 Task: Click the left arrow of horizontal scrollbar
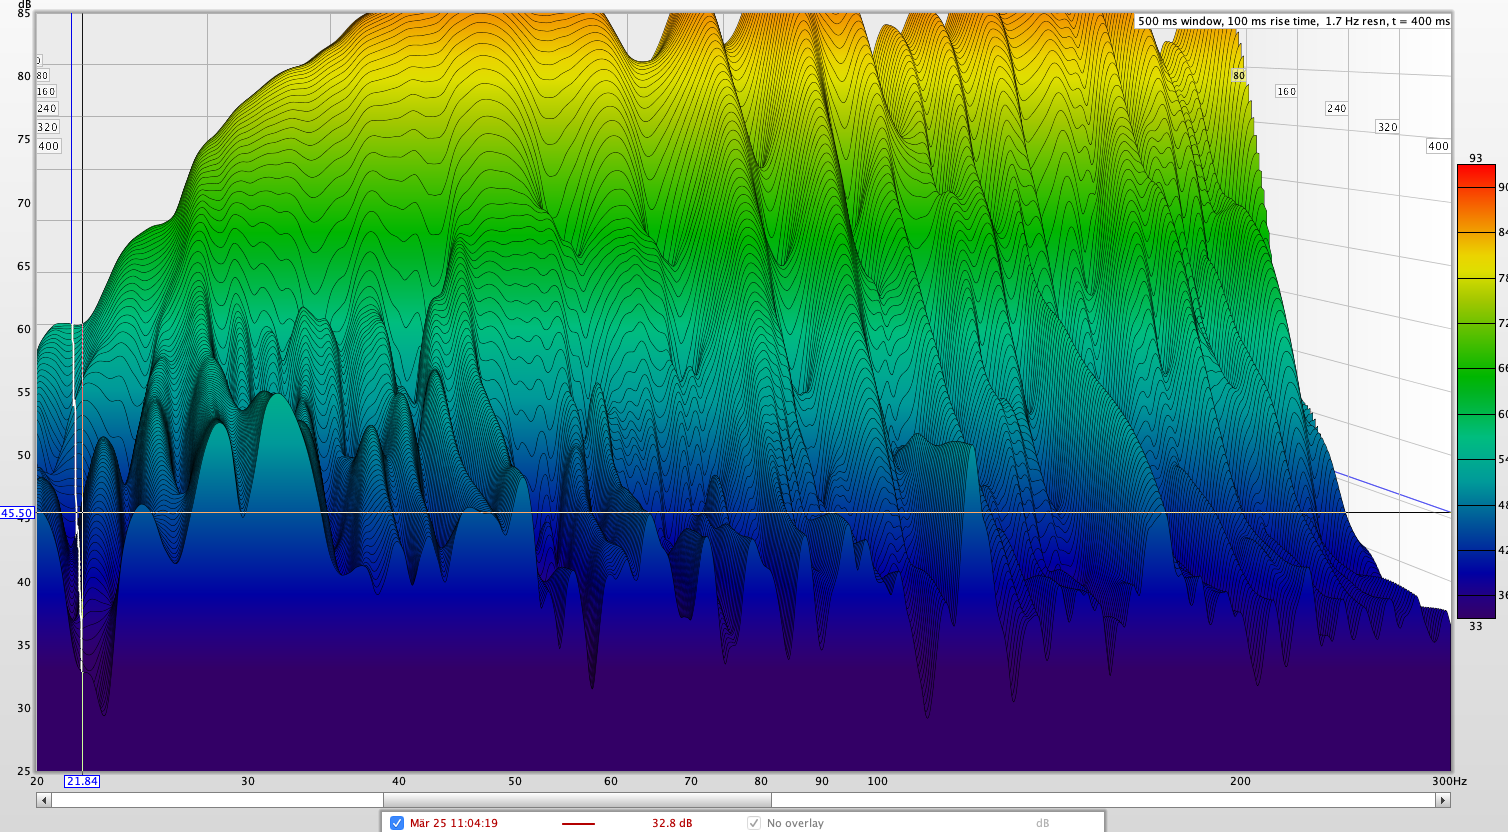(x=43, y=800)
